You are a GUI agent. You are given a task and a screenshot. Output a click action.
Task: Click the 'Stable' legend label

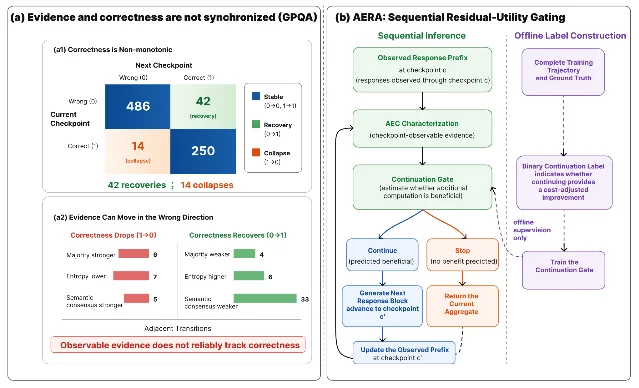[x=273, y=97]
